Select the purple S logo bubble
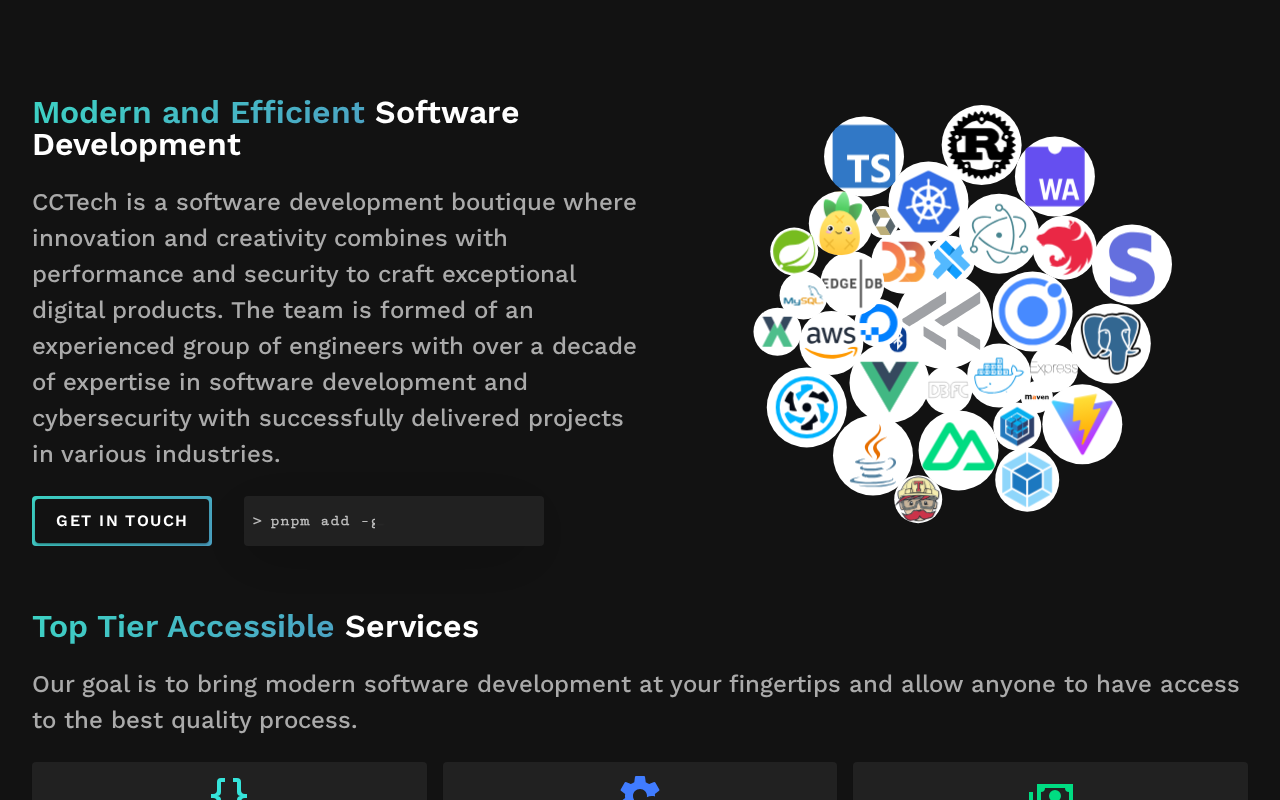Image resolution: width=1280 pixels, height=800 pixels. point(1132,264)
